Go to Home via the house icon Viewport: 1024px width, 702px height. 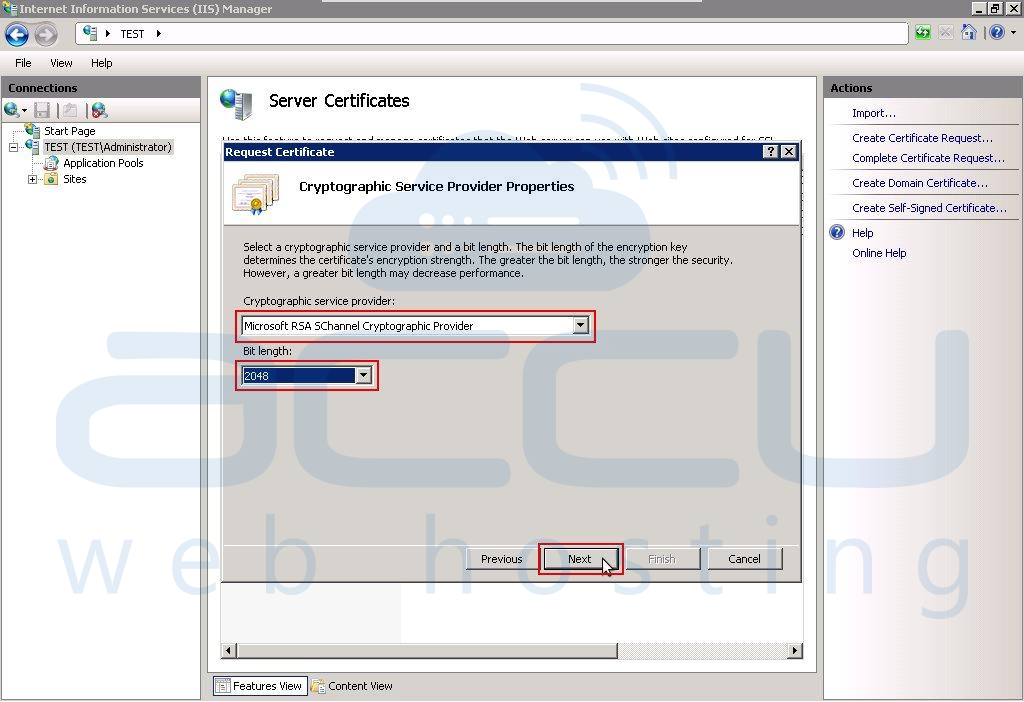coord(968,32)
